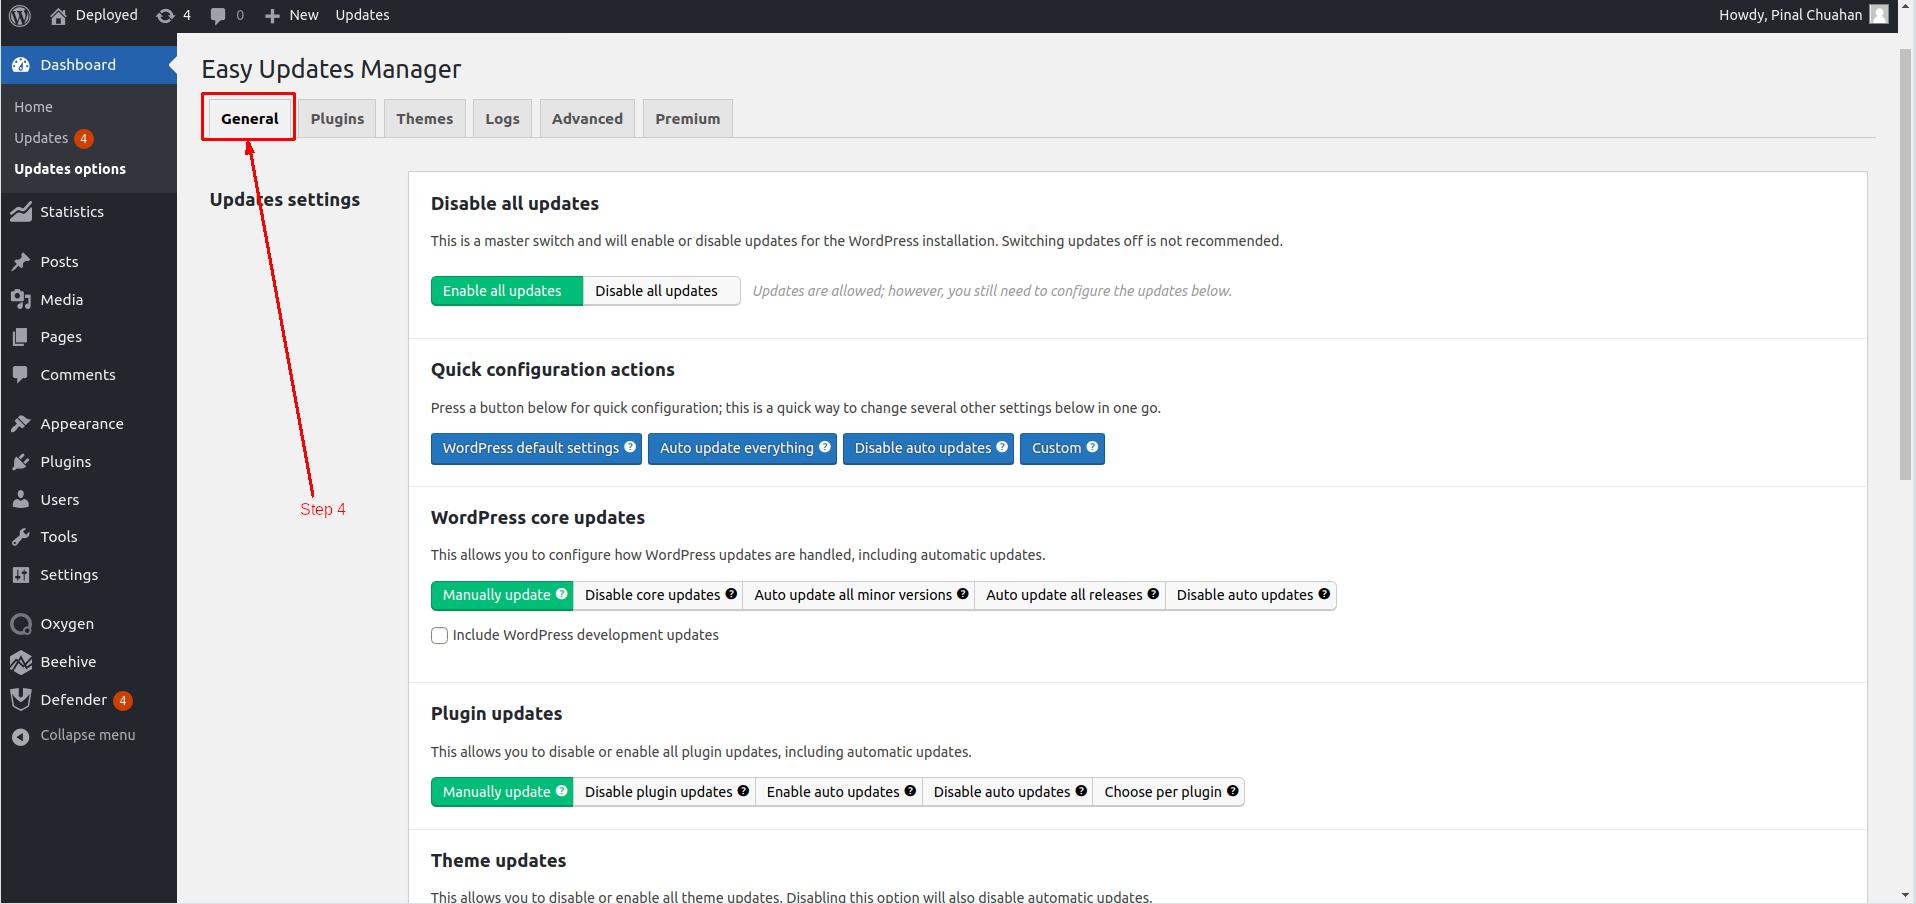
Task: Select Disable plugin updates option
Action: tap(664, 792)
